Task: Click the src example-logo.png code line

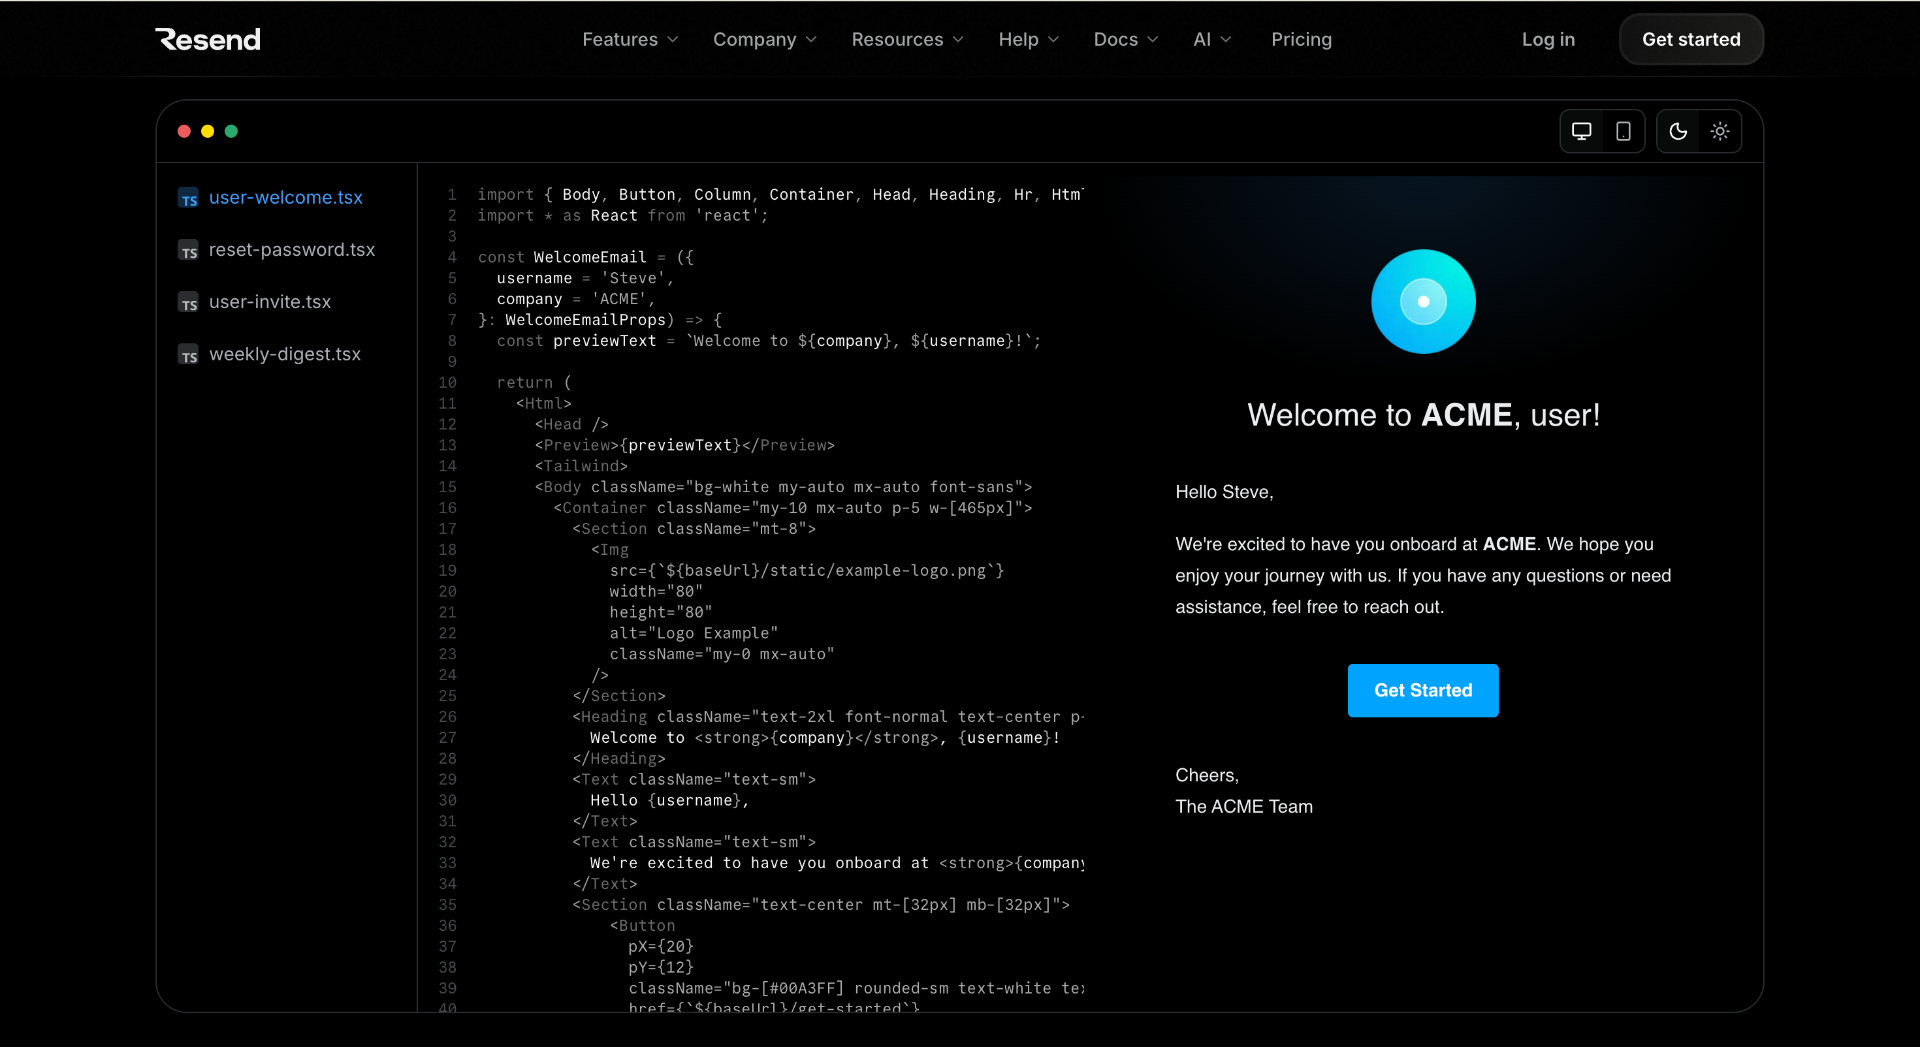Action: pos(806,571)
